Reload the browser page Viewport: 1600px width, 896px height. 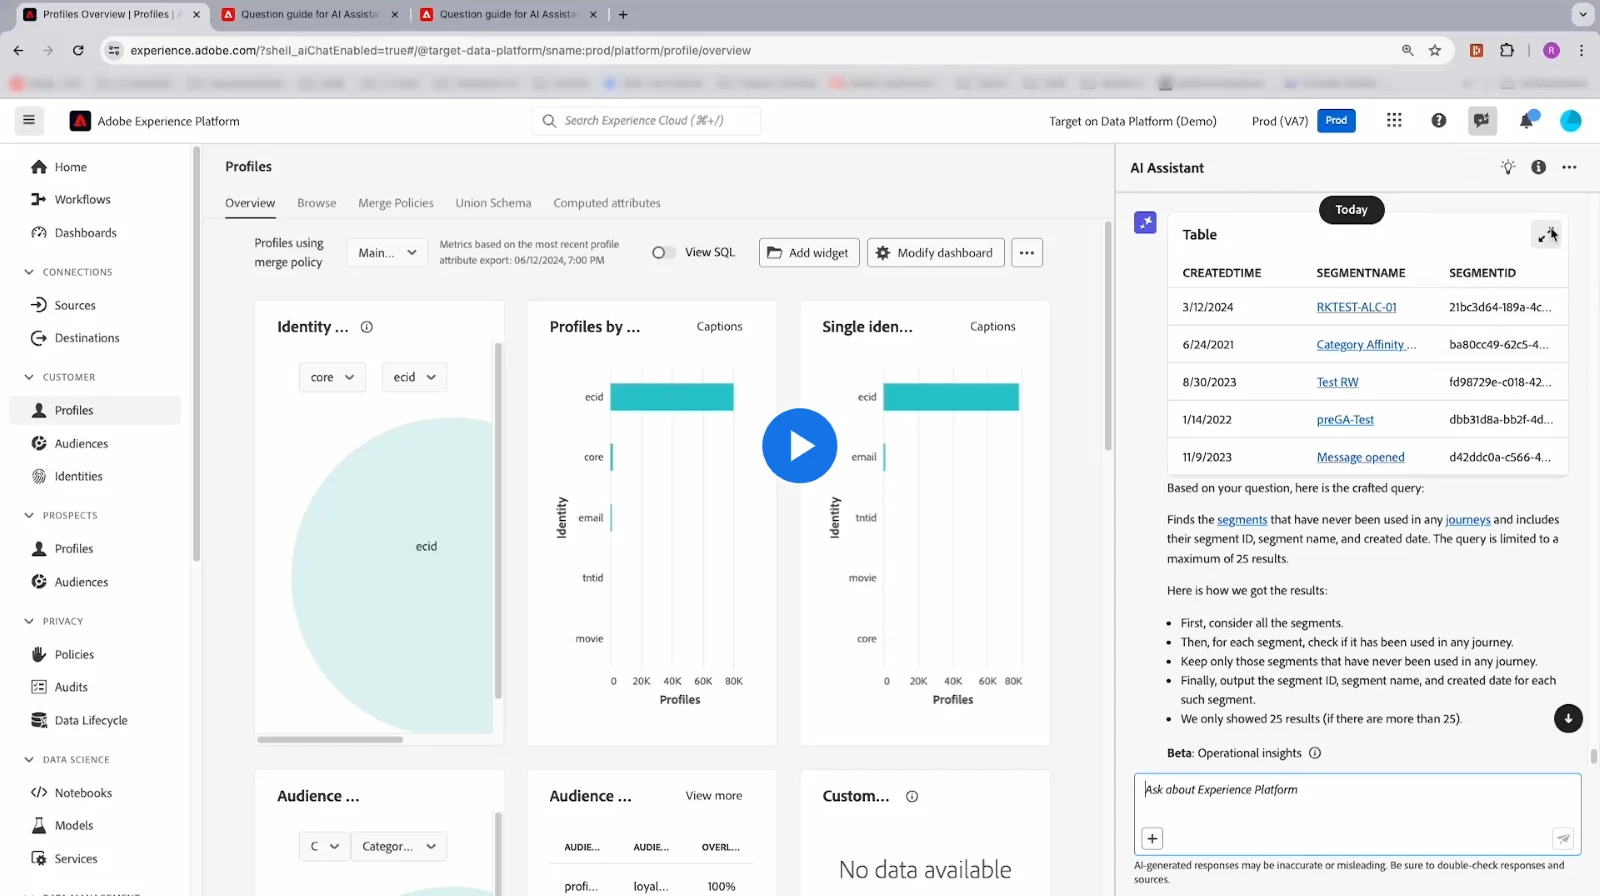tap(78, 50)
